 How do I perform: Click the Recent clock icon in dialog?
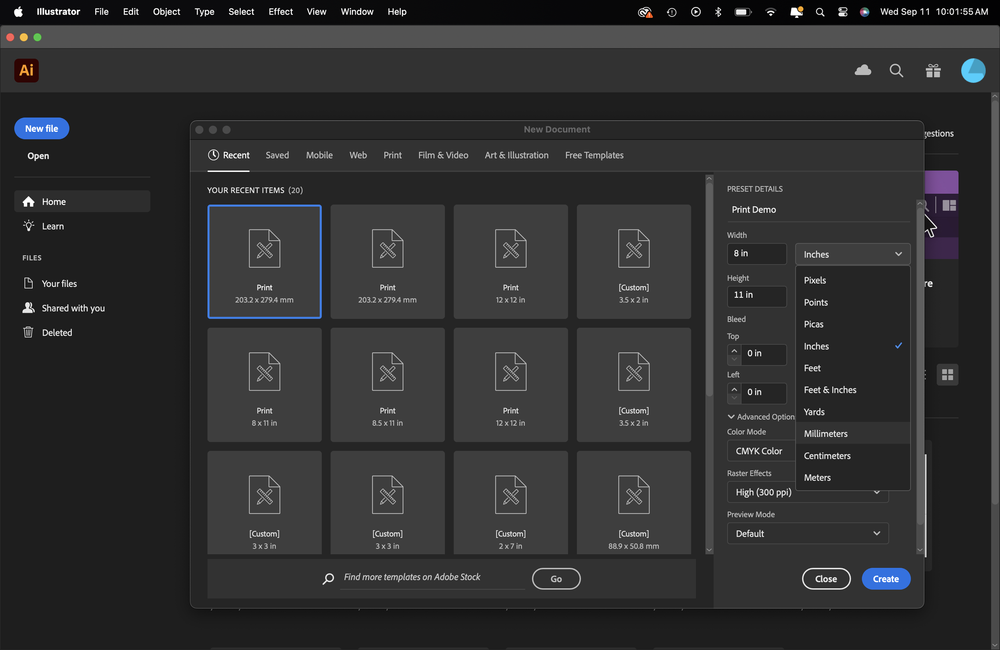tap(213, 155)
